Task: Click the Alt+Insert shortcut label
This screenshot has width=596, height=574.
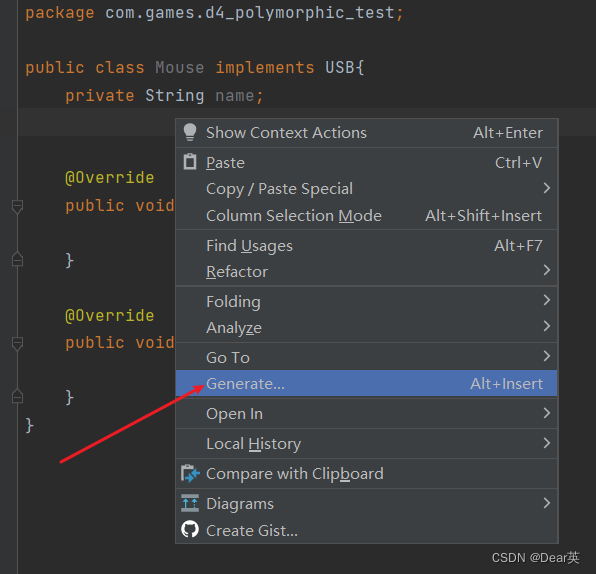Action: pyautogui.click(x=507, y=384)
